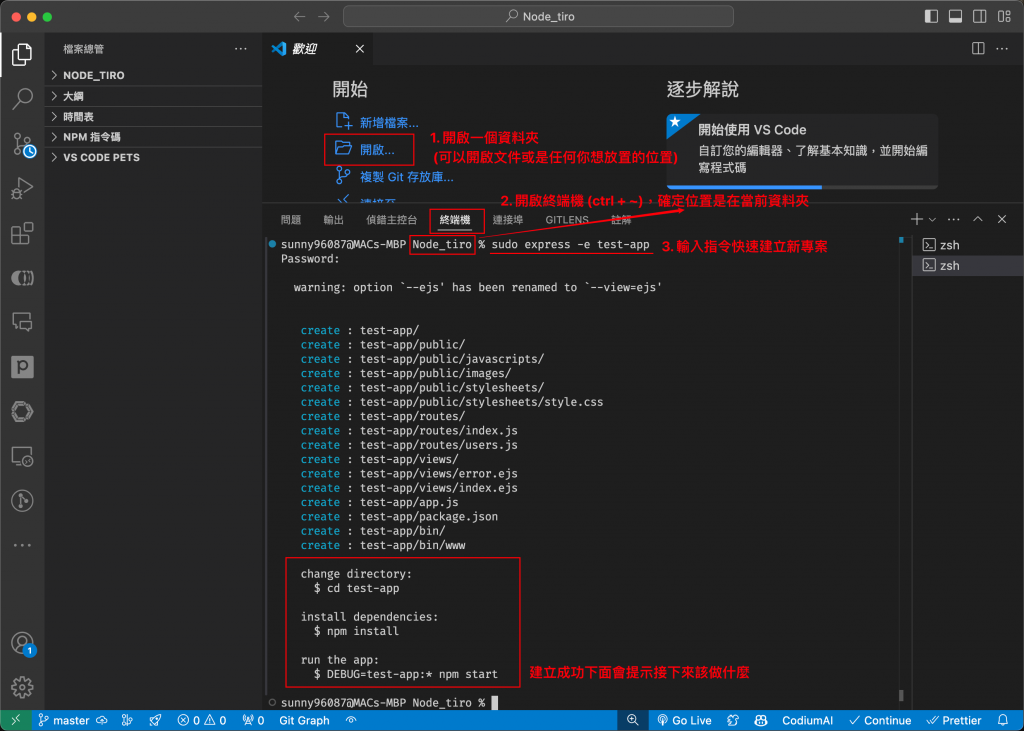This screenshot has width=1024, height=731.
Task: Click 複製 Git 存放庫 link
Action: [x=394, y=176]
